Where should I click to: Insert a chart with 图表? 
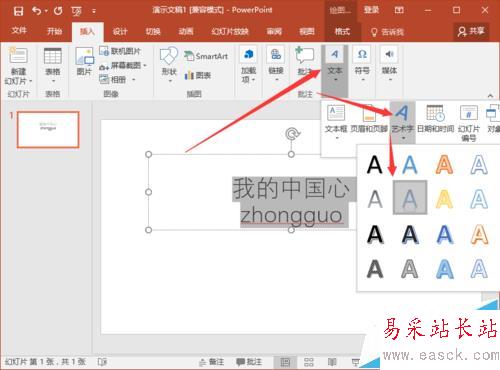point(198,75)
